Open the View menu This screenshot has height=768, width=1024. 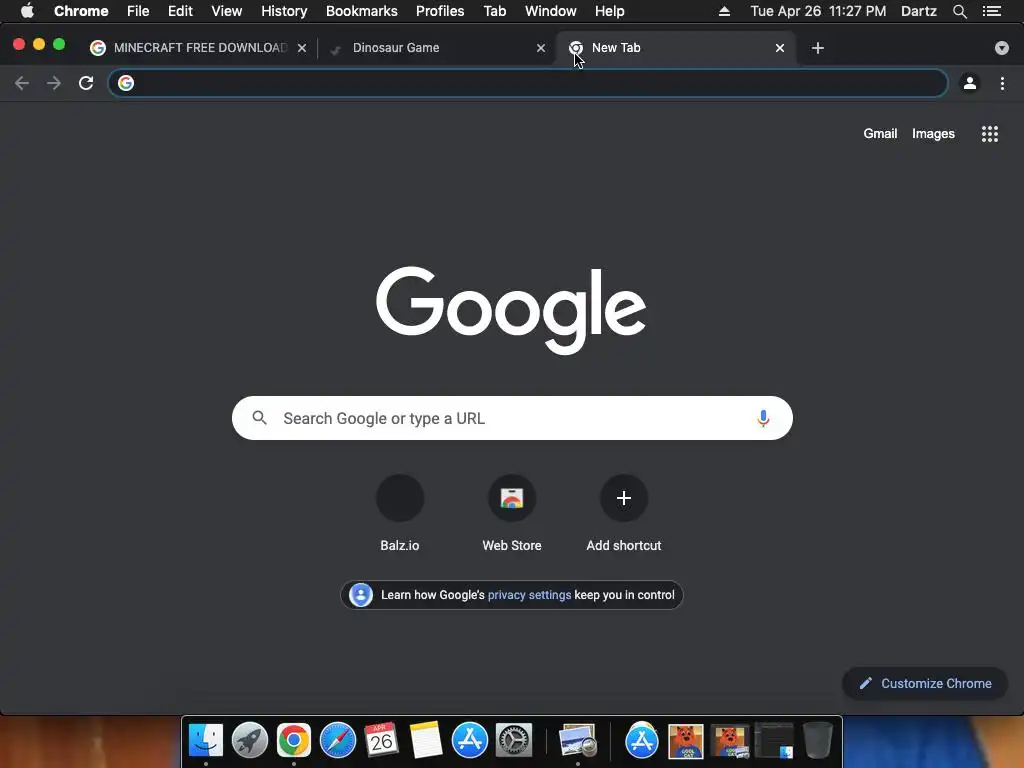(x=227, y=11)
